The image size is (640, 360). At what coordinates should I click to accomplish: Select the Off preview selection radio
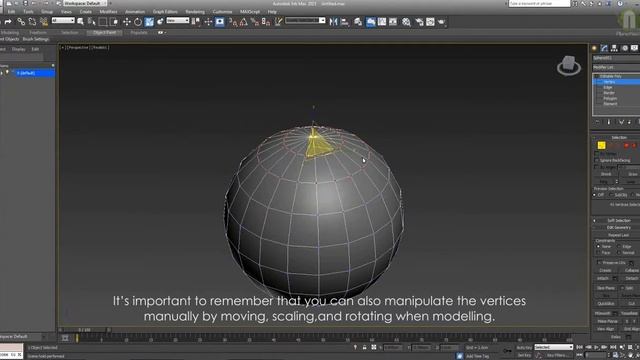595,195
